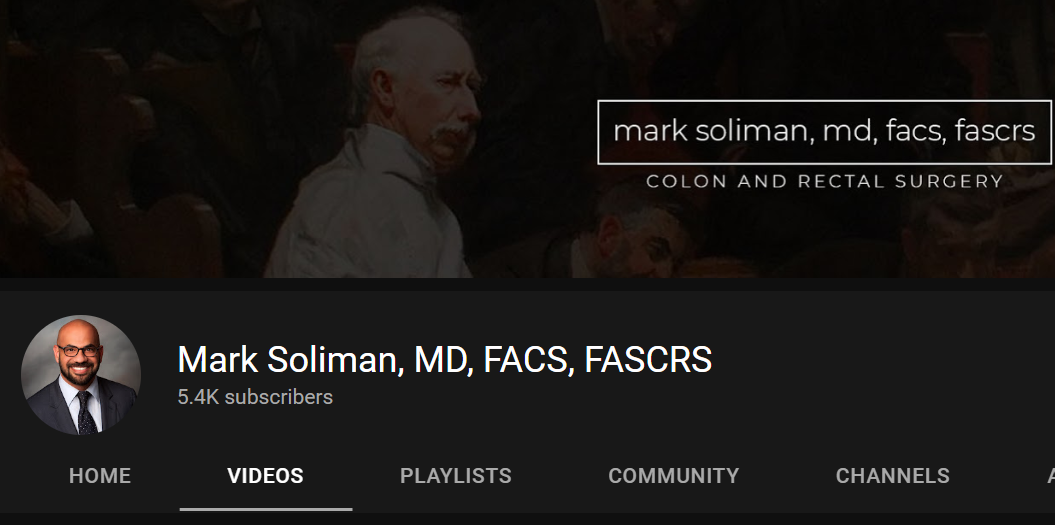Go to the Community tab
1055x525 pixels.
674,476
